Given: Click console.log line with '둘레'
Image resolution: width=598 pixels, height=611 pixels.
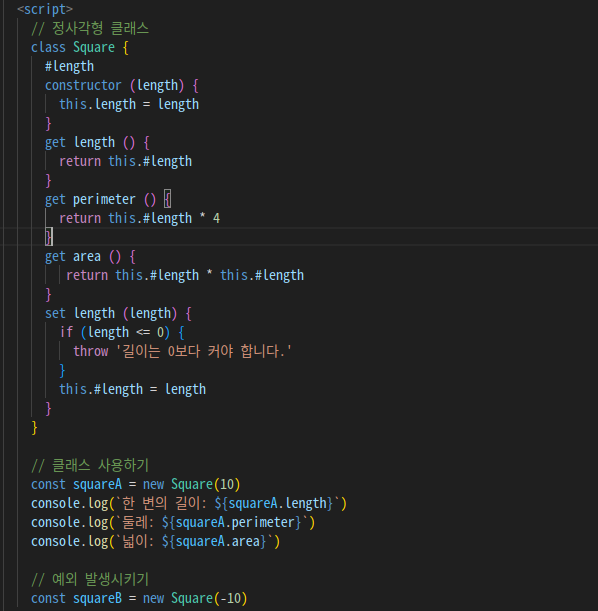Looking at the screenshot, I should (173, 523).
